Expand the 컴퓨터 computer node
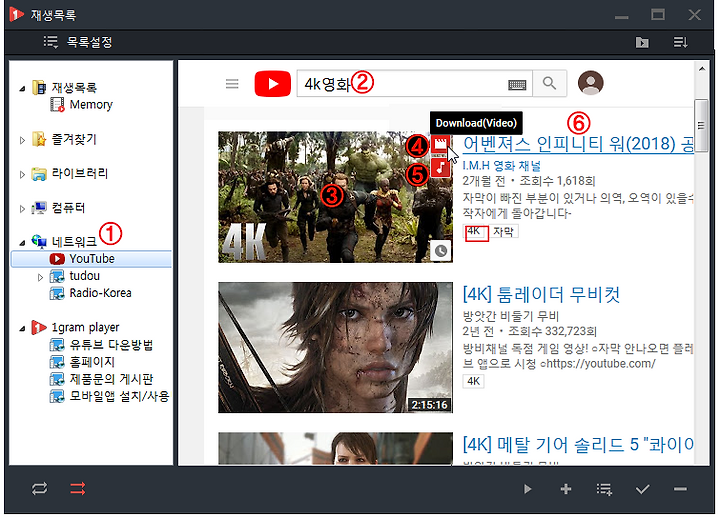Viewport: 720px width, 518px height. [22, 208]
